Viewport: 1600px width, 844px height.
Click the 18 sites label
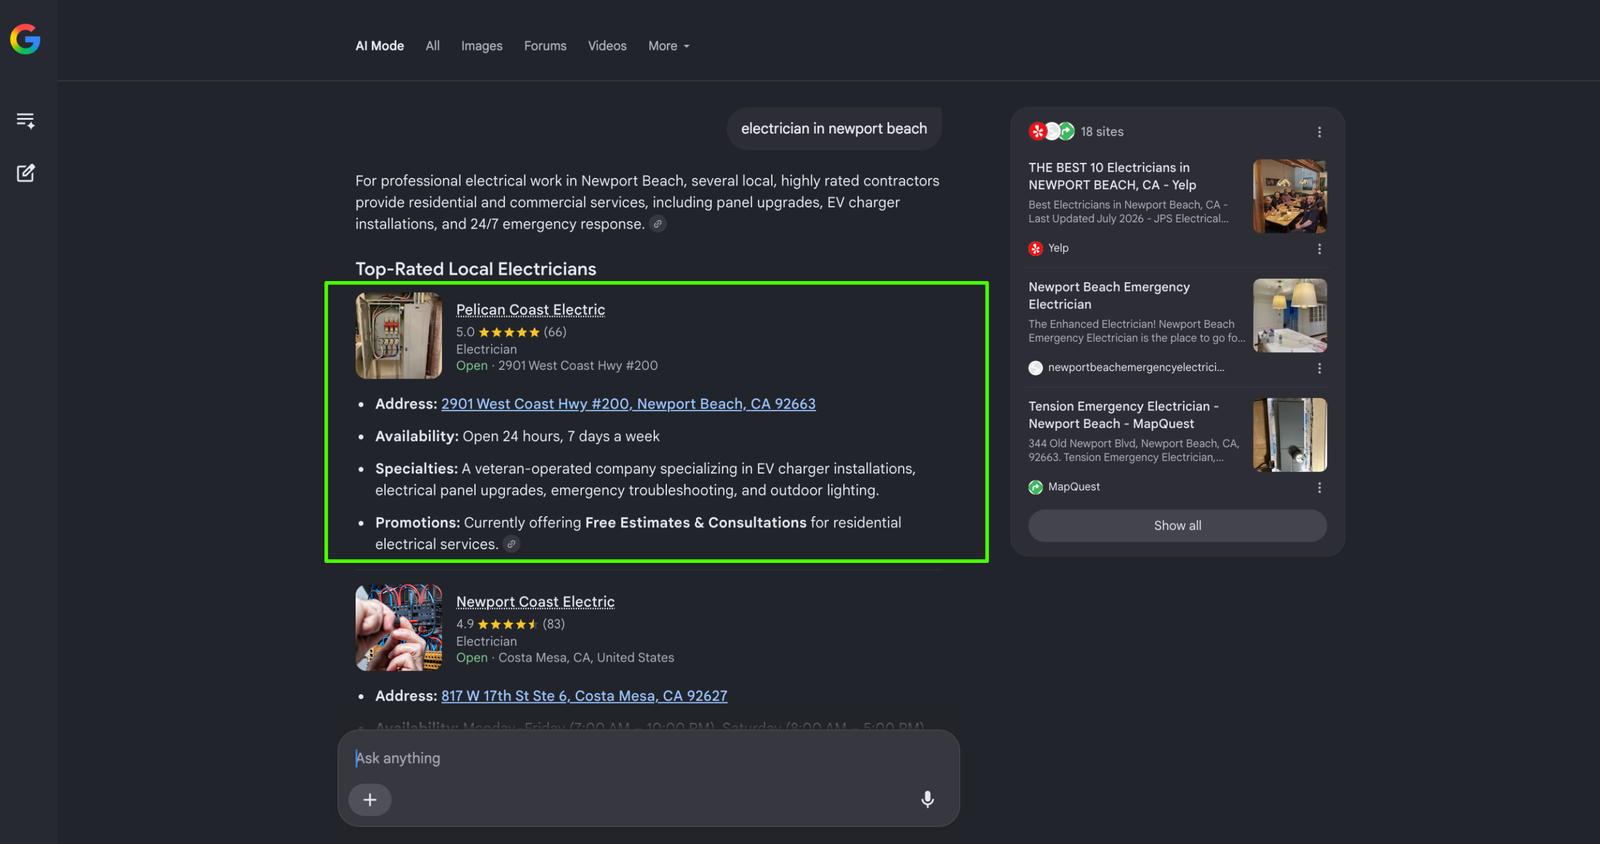tap(1102, 132)
